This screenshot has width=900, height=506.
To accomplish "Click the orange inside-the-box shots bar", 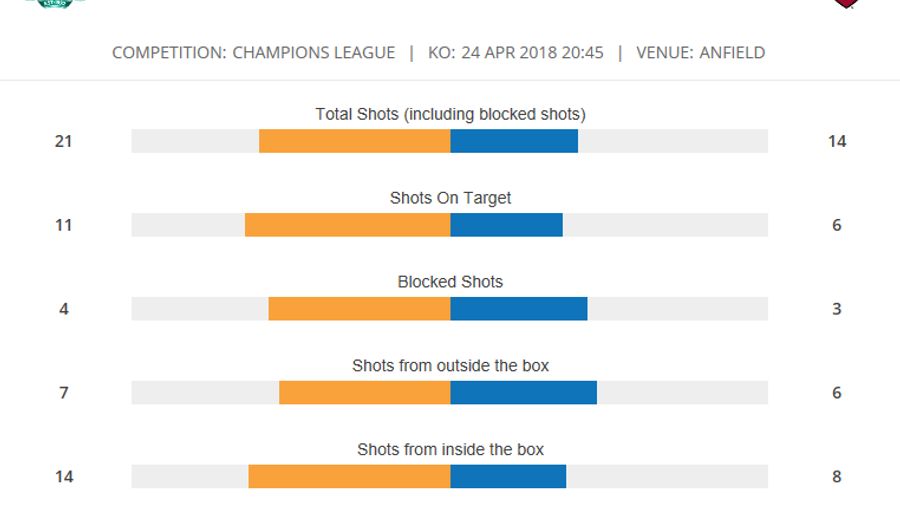I will pyautogui.click(x=349, y=477).
